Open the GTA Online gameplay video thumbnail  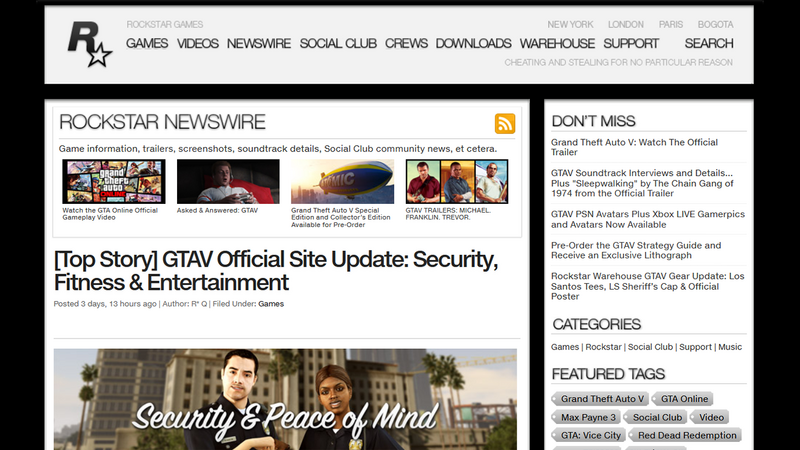coord(114,182)
